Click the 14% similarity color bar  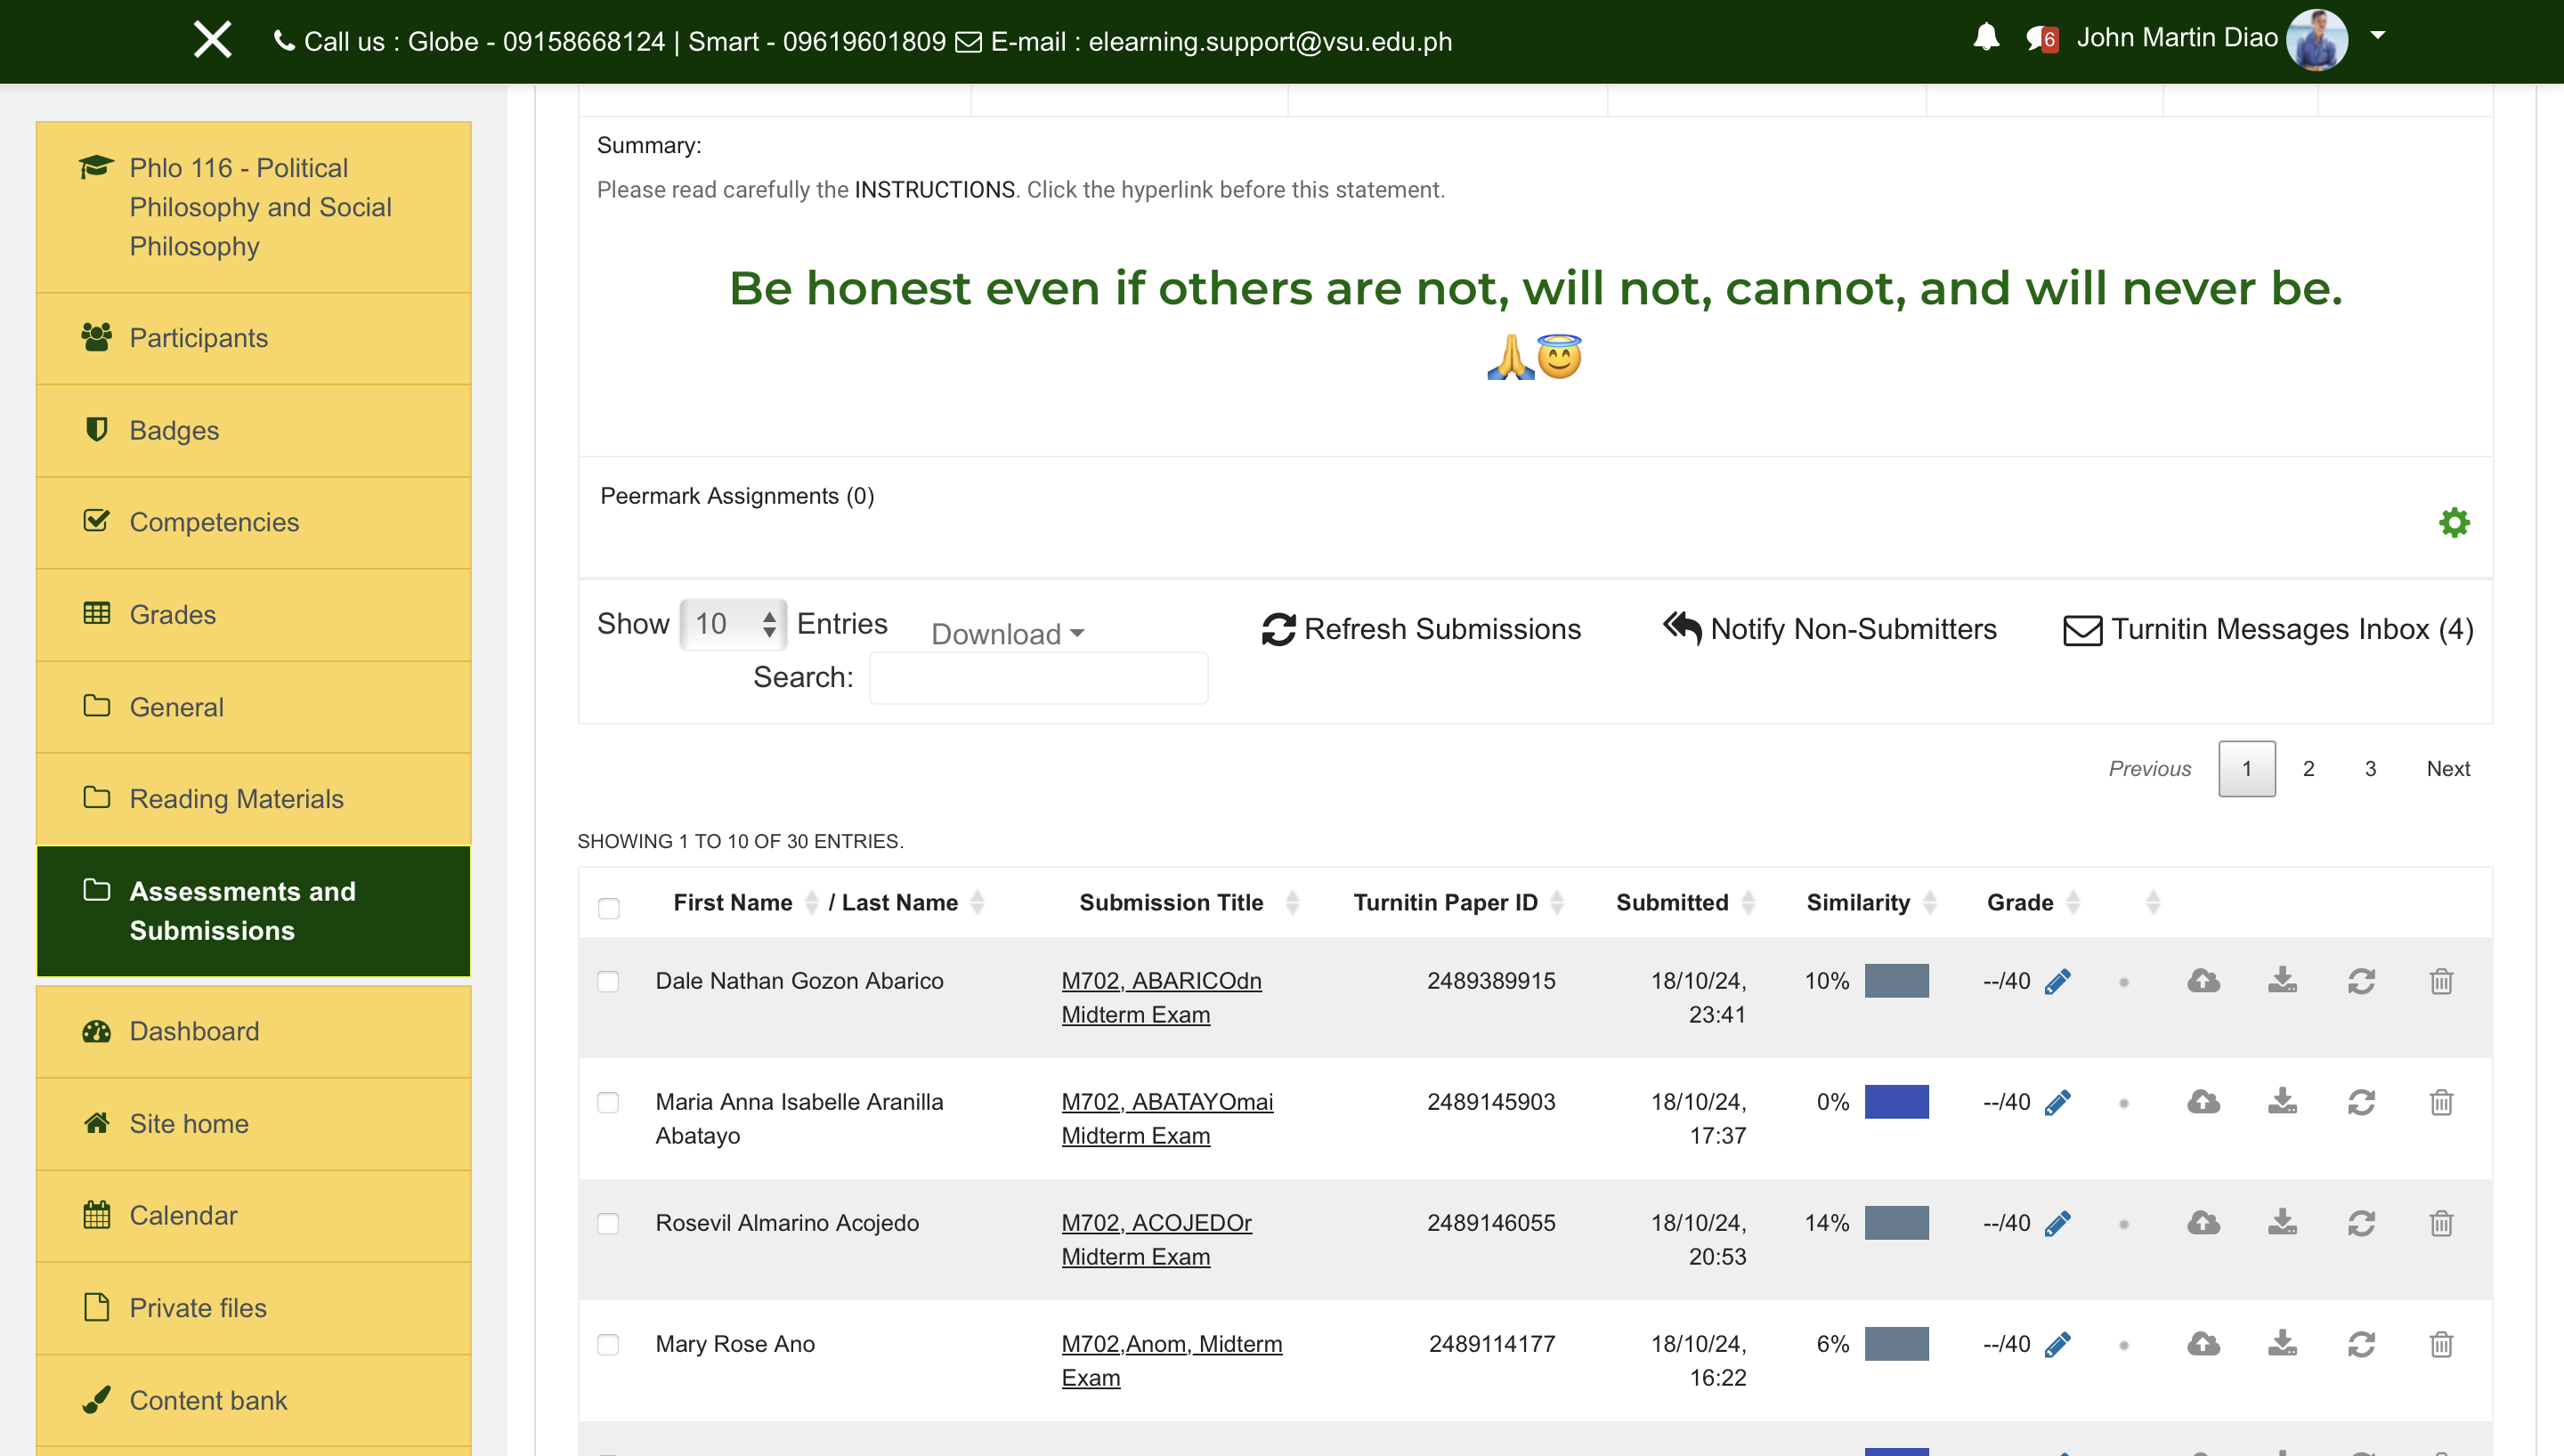1896,1223
